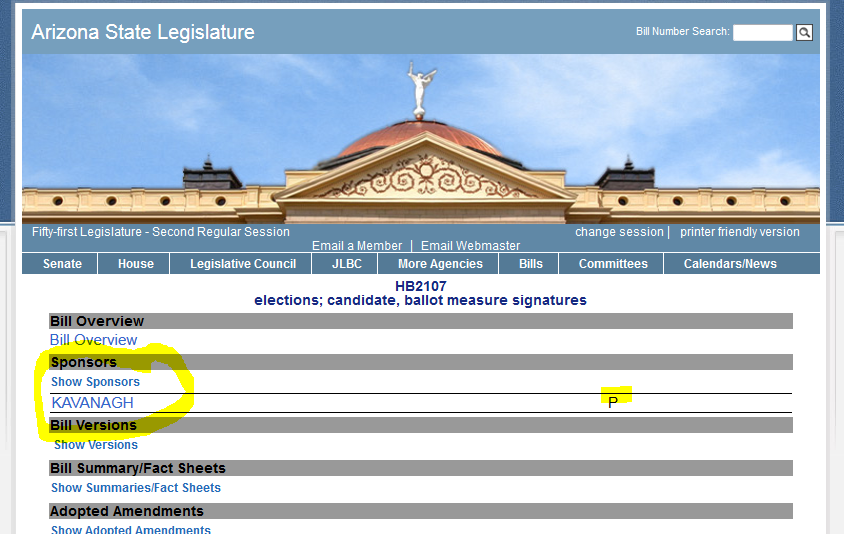This screenshot has height=534, width=844.
Task: Select the HB2107 bill number heading
Action: coord(420,286)
